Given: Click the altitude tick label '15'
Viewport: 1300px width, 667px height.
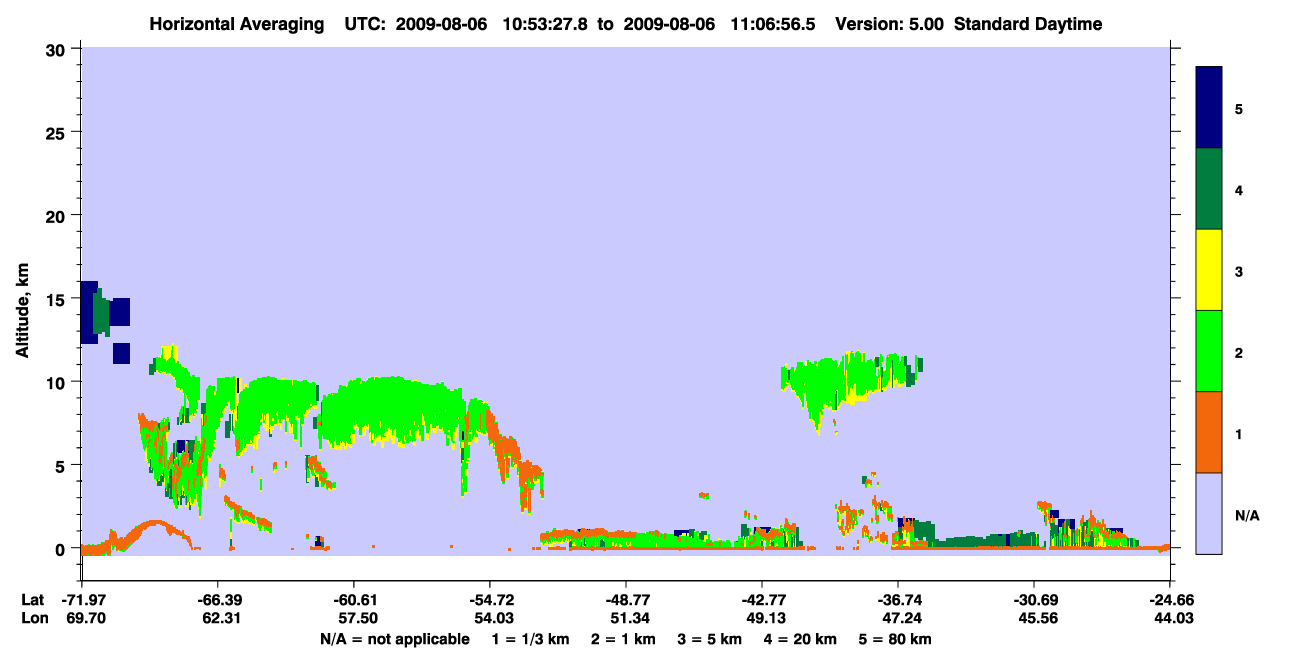Looking at the screenshot, I should point(58,299).
